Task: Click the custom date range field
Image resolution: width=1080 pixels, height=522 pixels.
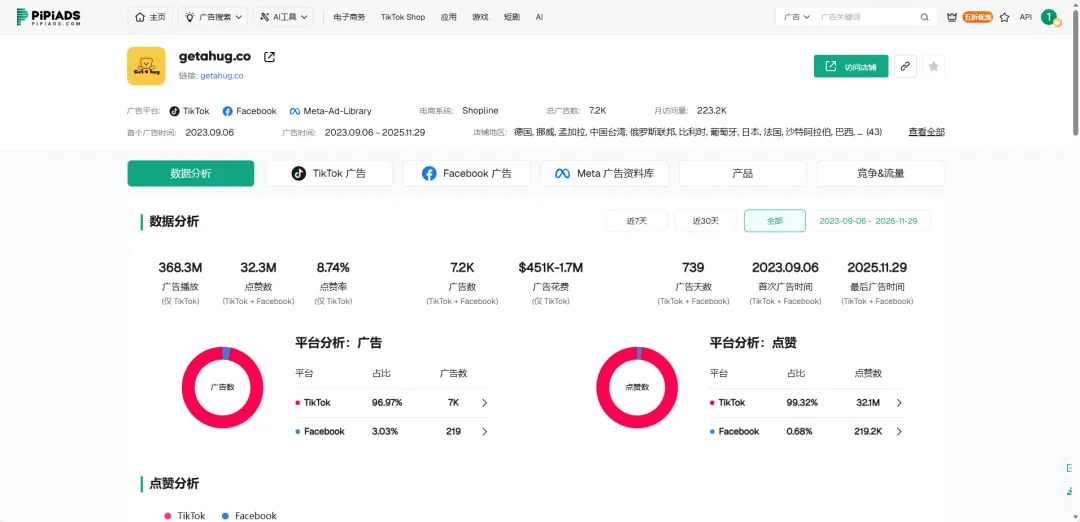Action: point(874,221)
